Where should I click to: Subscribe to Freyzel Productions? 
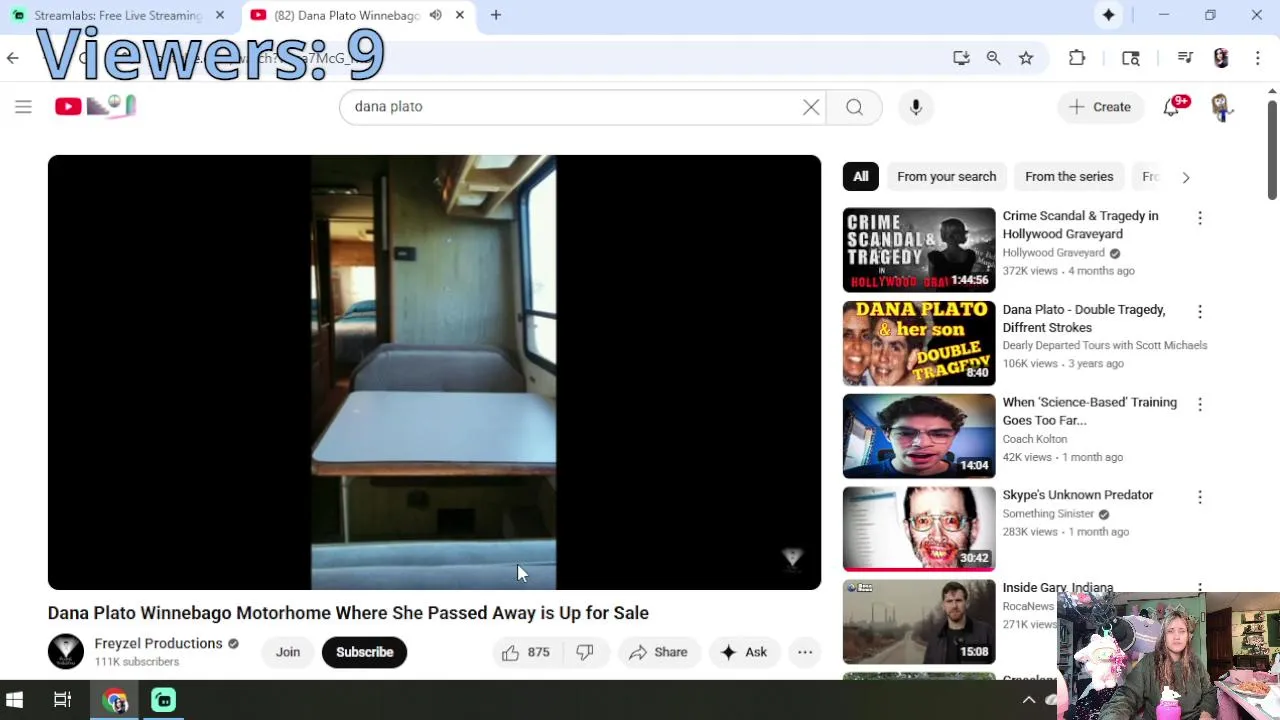364,652
